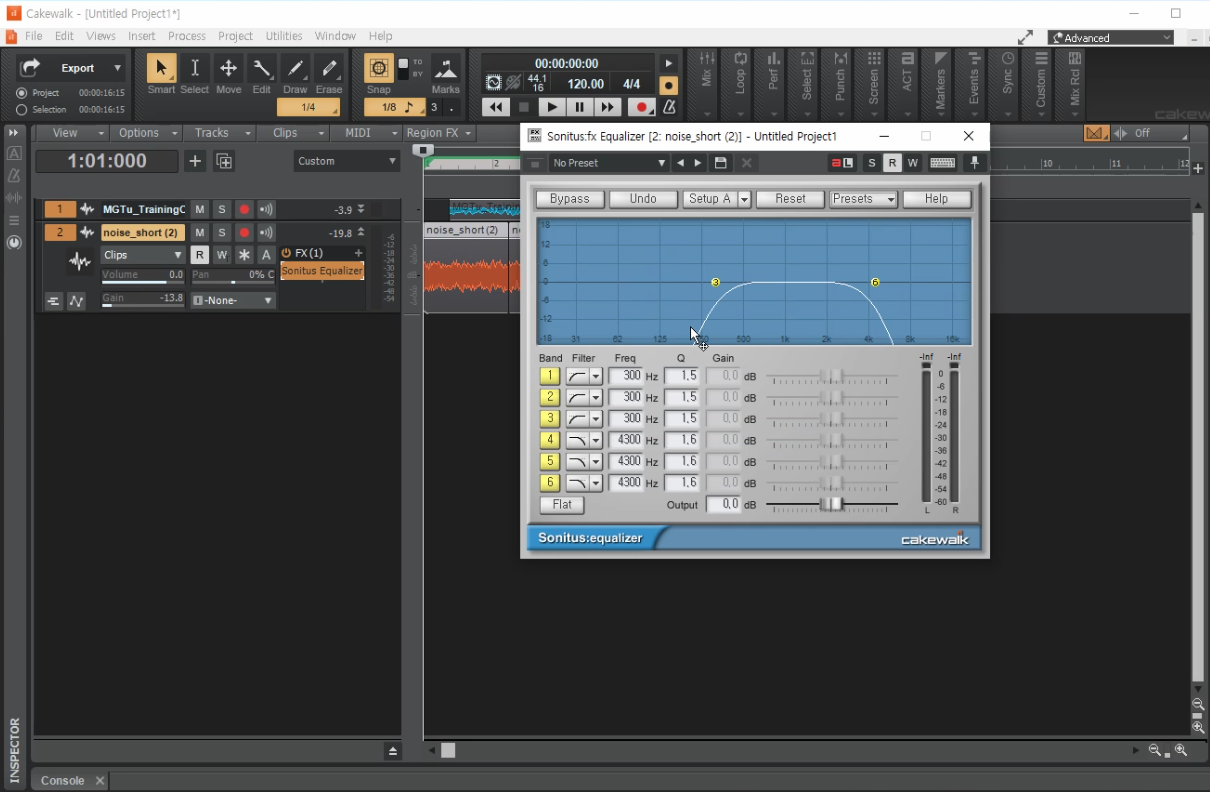Toggle input echo on noise_short (2) track
The height and width of the screenshot is (792, 1210).
[266, 232]
